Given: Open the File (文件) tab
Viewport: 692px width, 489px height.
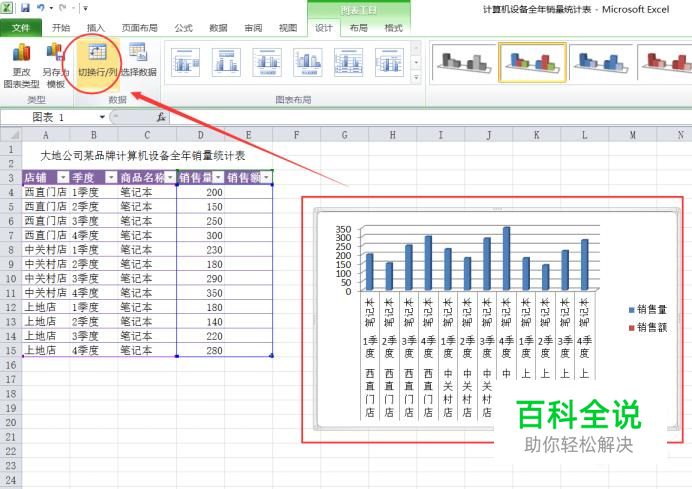Looking at the screenshot, I should point(21,28).
